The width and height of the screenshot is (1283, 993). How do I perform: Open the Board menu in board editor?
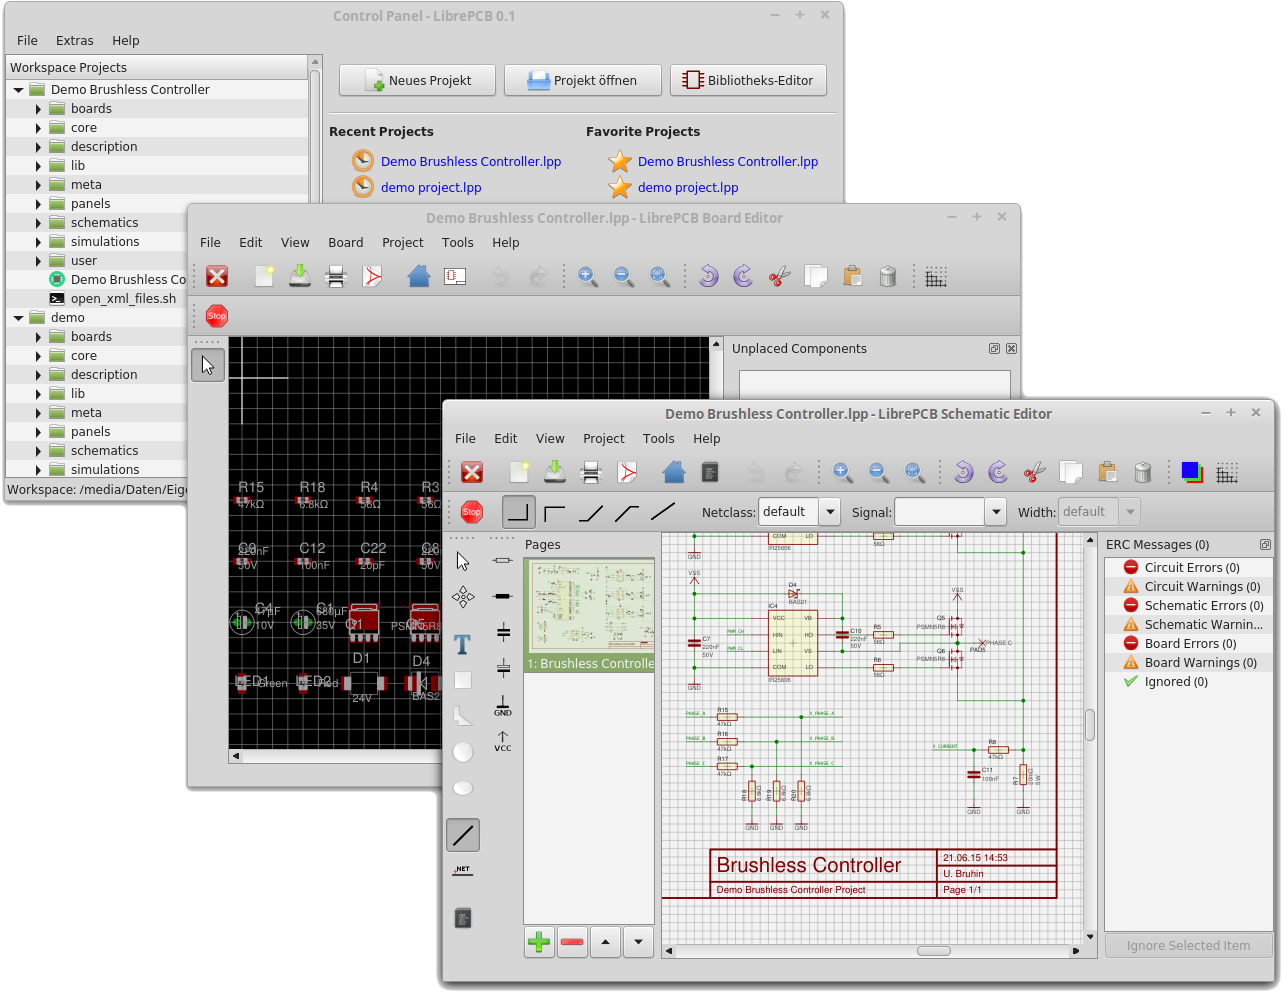pos(345,243)
